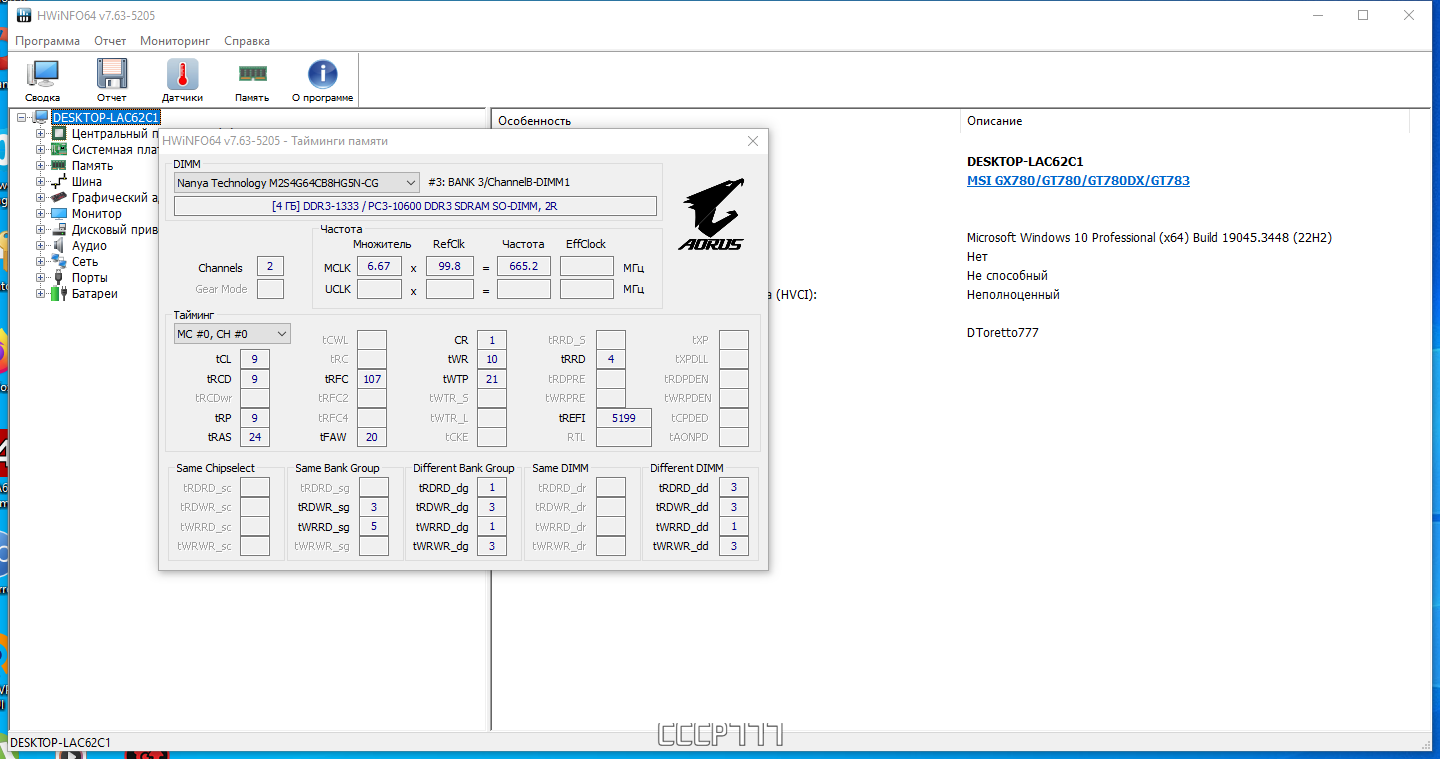Screen dimensions: 1440x759
Task: Click the tFAW value 20 field
Action: coord(372,437)
